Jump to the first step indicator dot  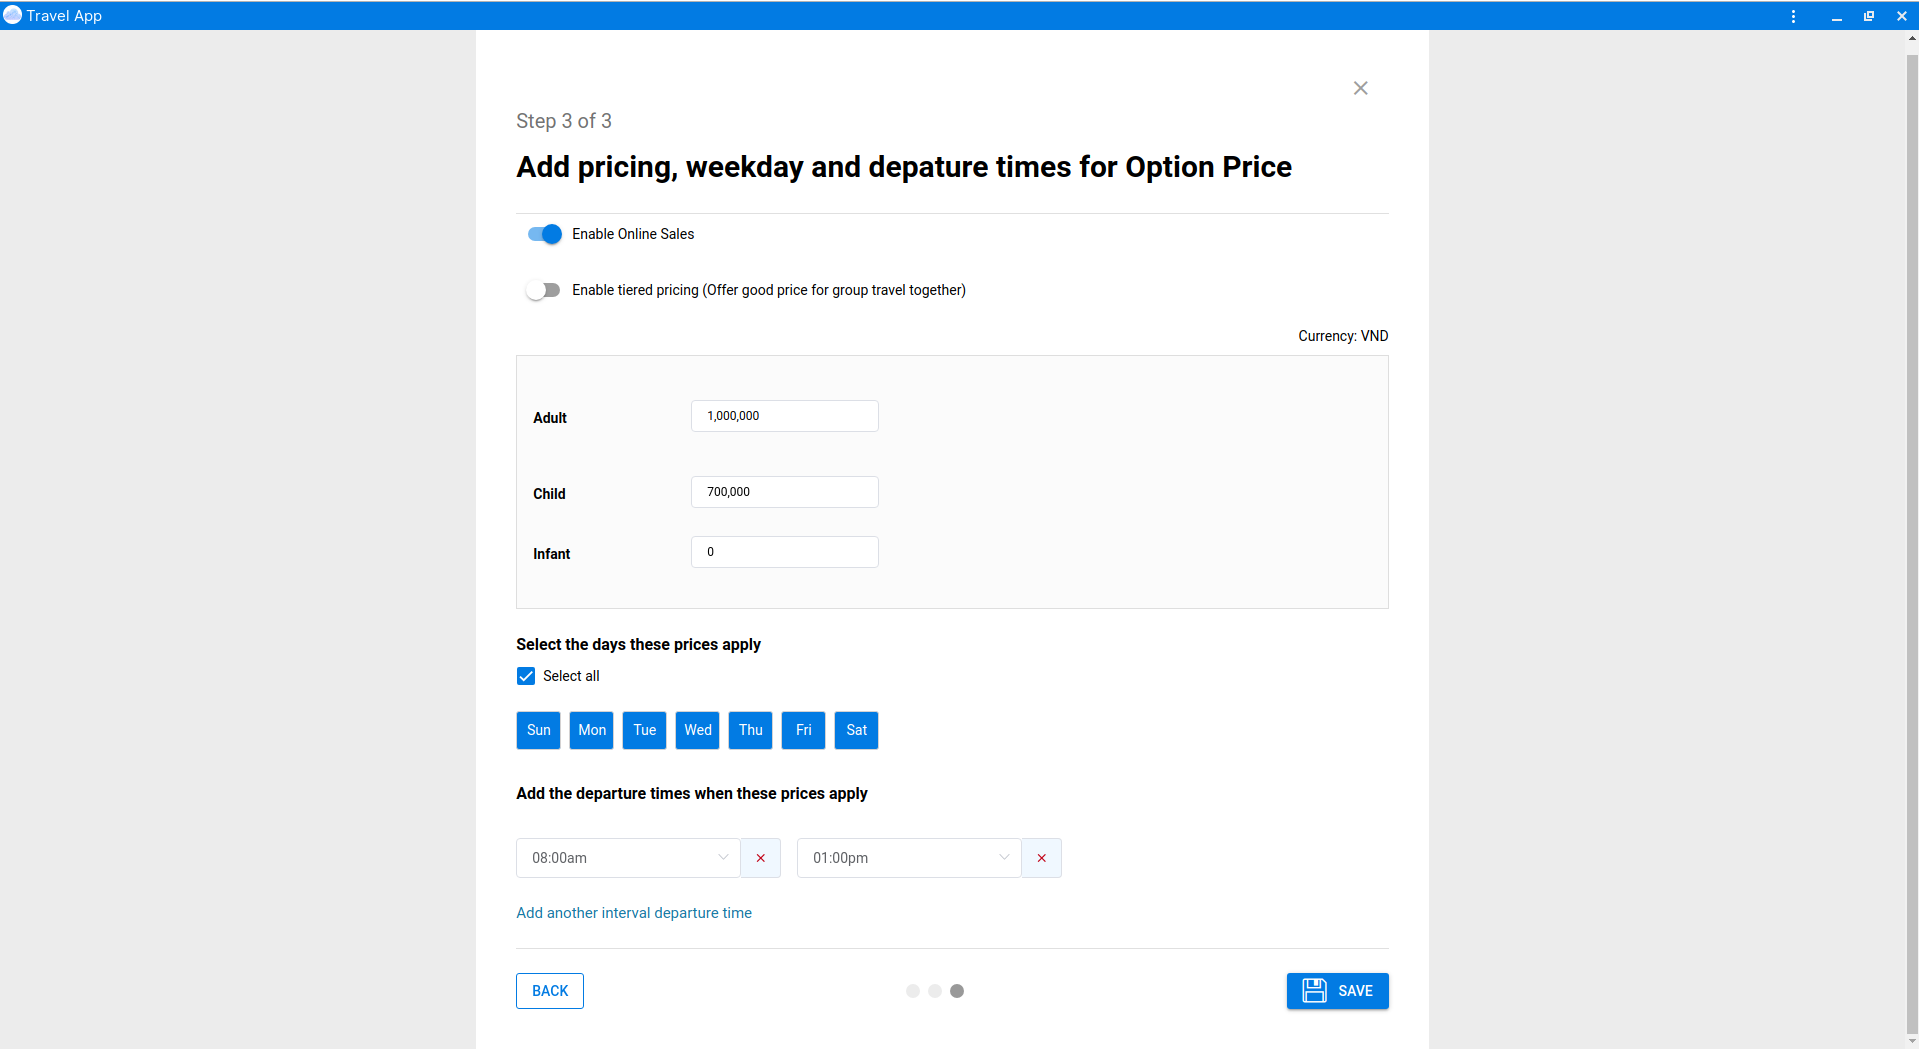coord(912,990)
